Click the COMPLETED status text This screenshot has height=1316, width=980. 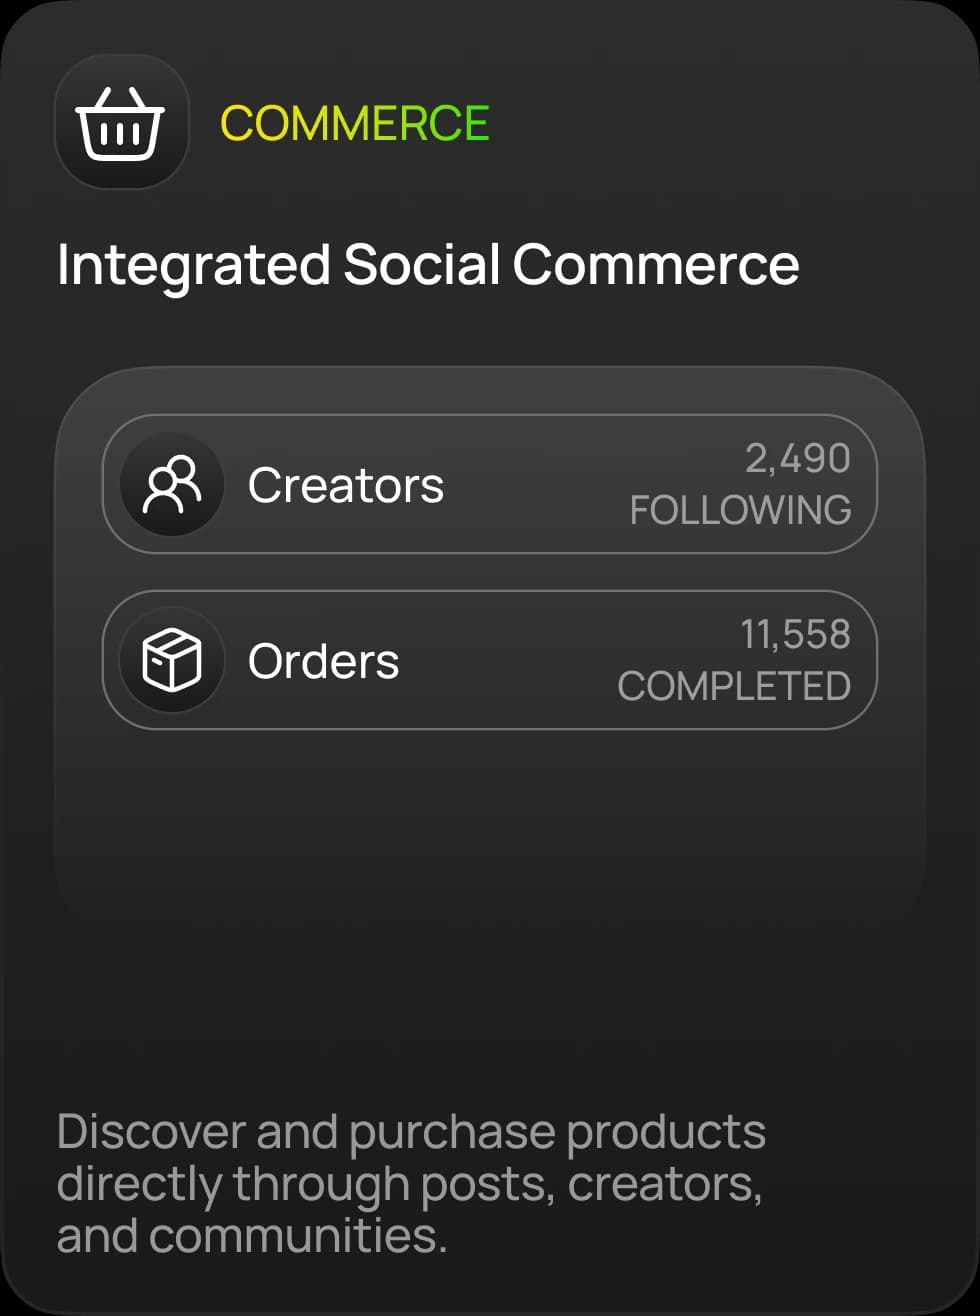[734, 686]
